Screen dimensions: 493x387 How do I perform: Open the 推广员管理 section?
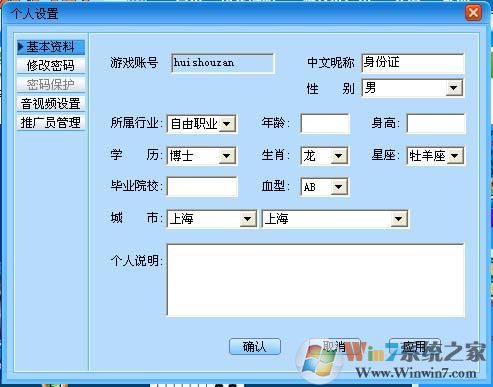pyautogui.click(x=51, y=123)
